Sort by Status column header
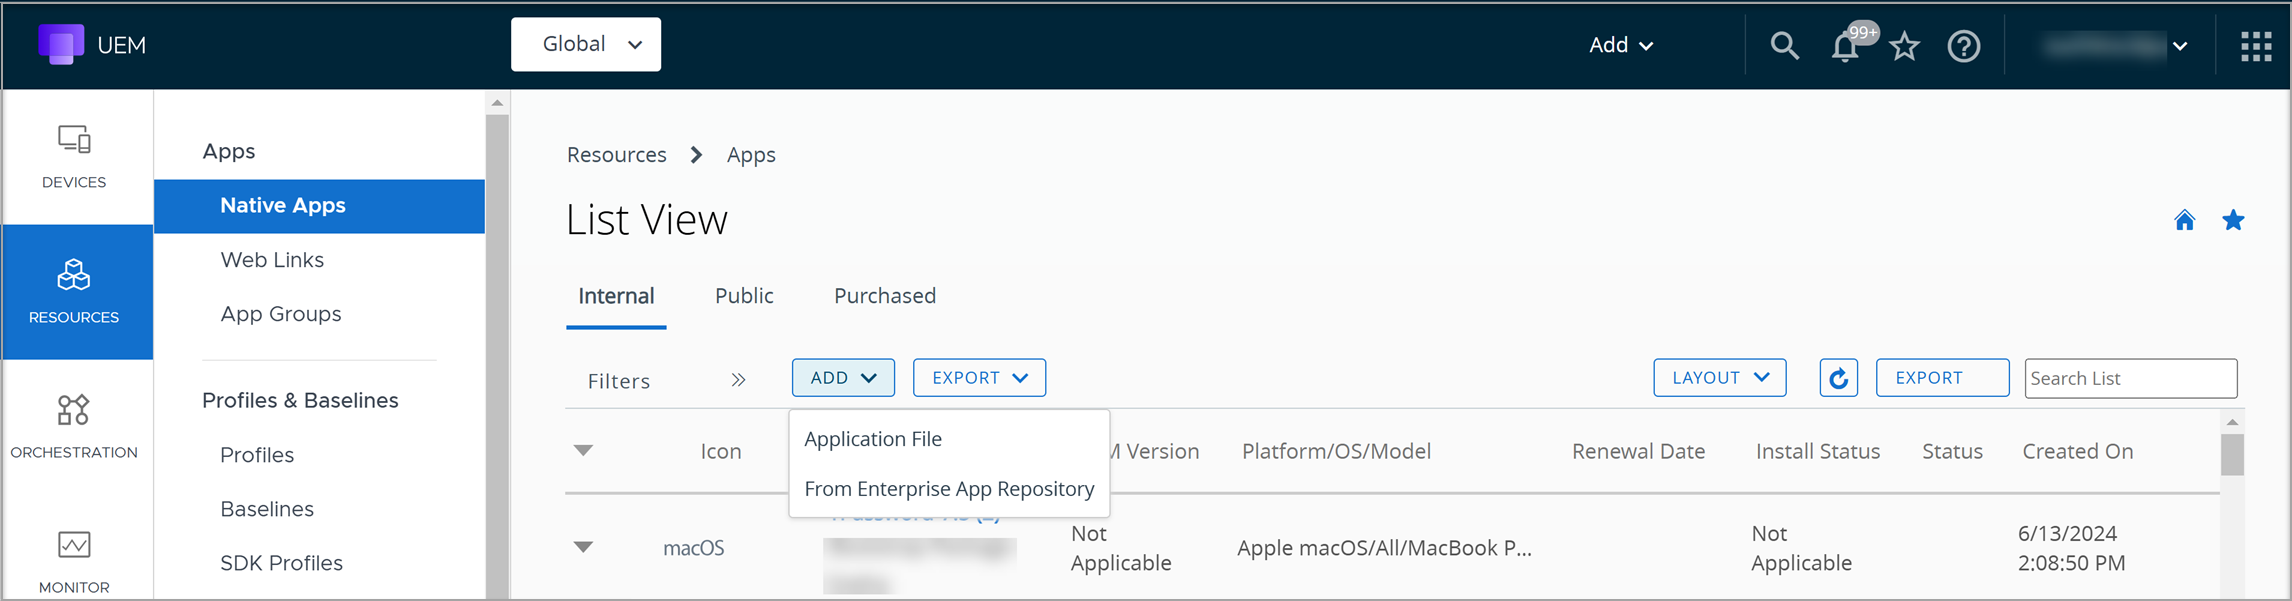The width and height of the screenshot is (2292, 601). [x=1952, y=451]
